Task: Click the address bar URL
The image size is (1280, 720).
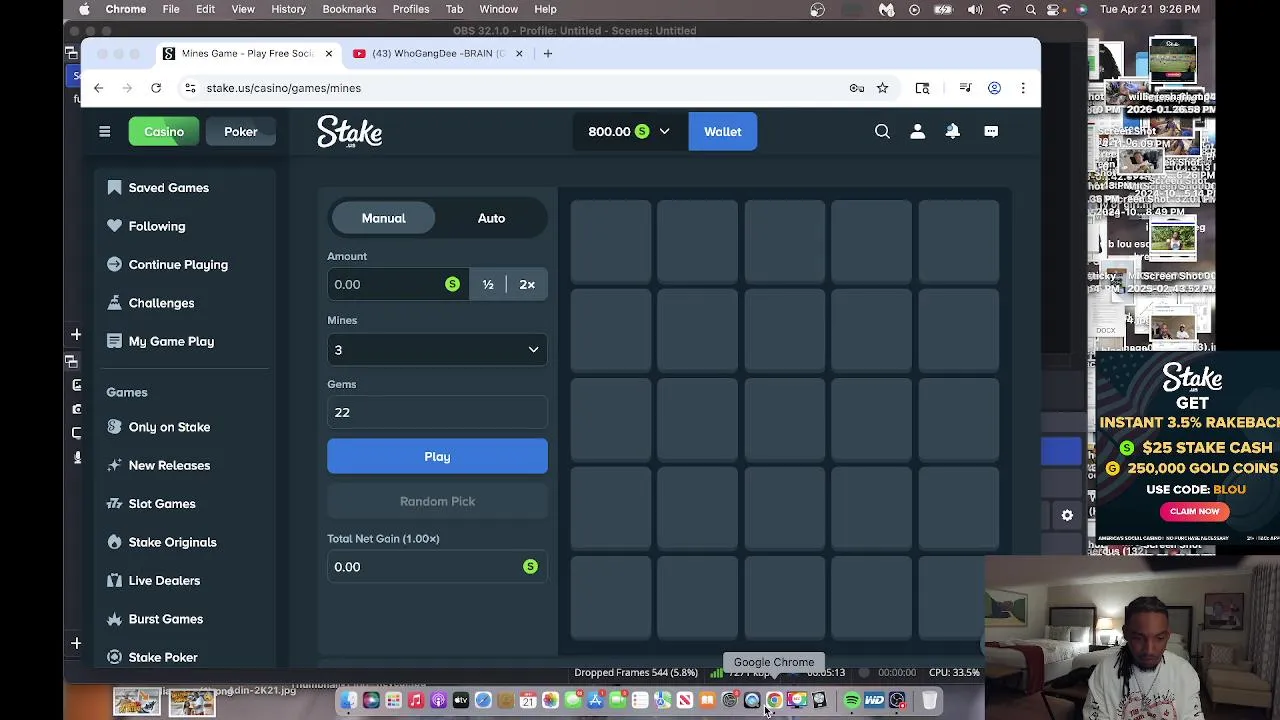Action: coord(284,88)
